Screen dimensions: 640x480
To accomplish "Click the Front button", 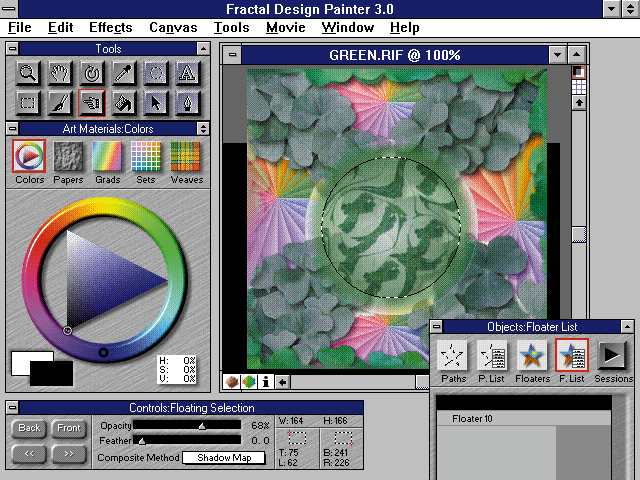I will [x=69, y=428].
